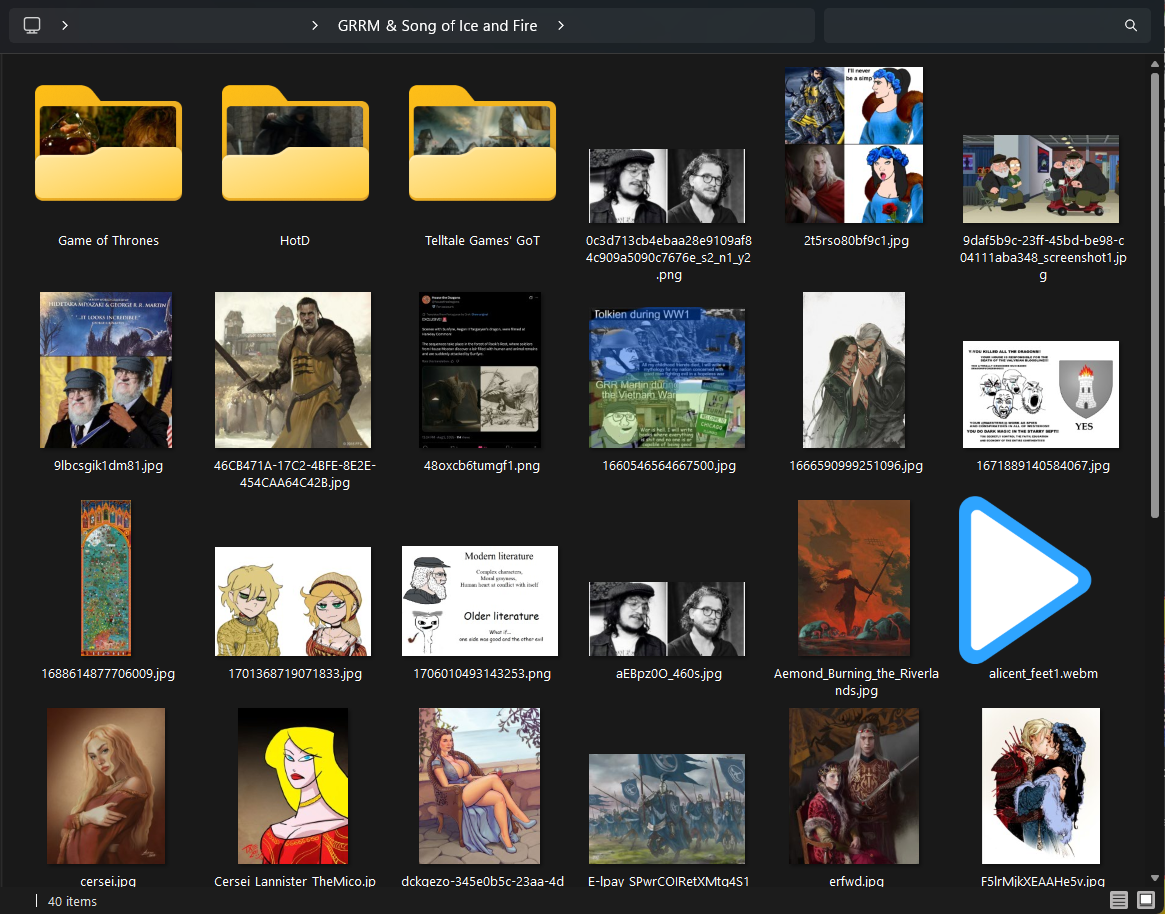Select the 1706010493143253.png thumbnail

tap(480, 601)
